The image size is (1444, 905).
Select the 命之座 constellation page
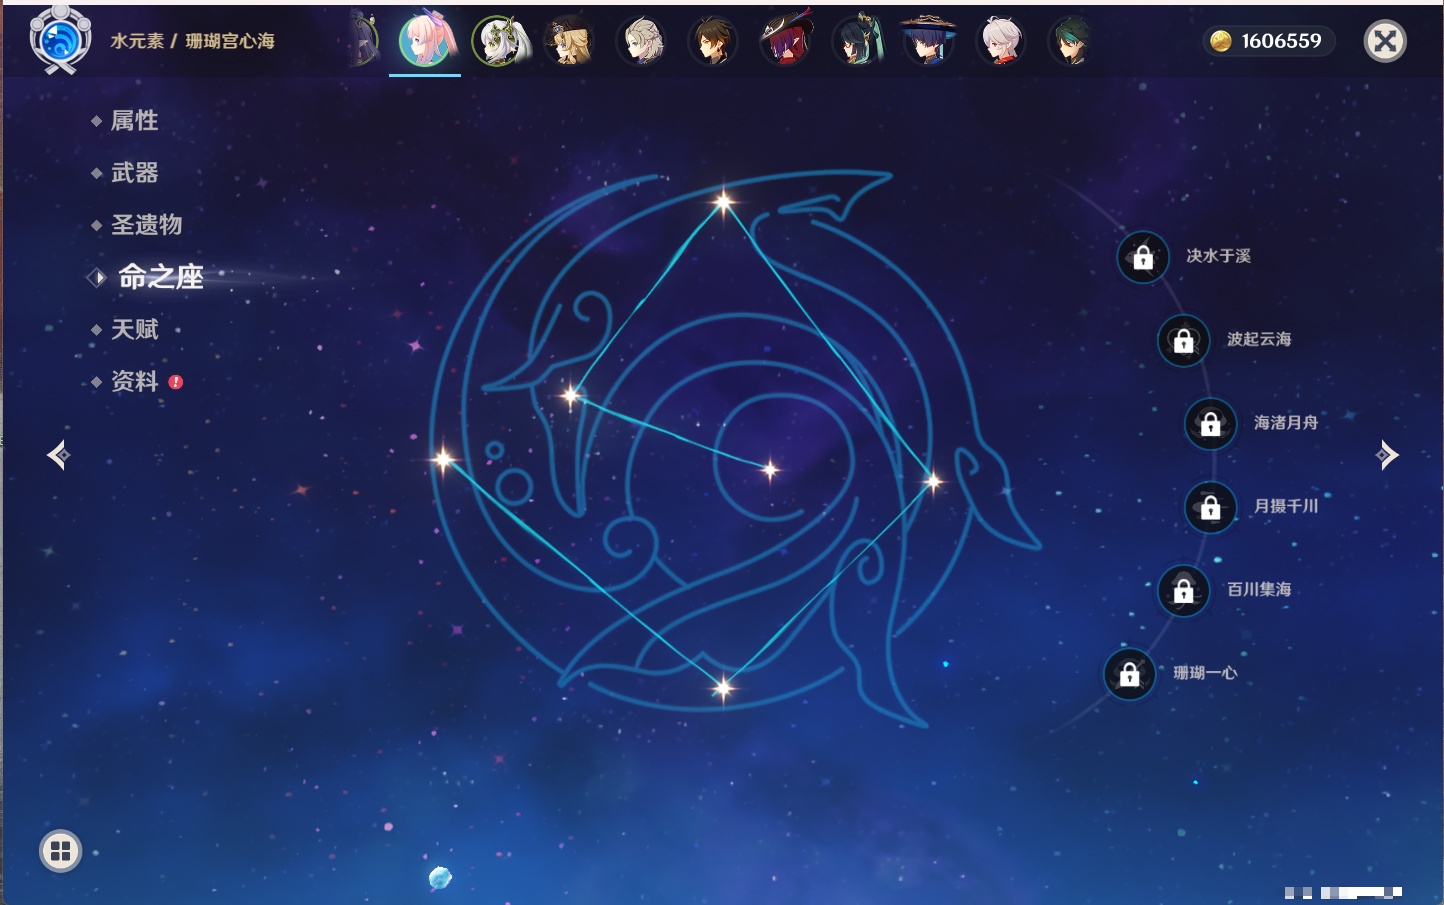[161, 277]
